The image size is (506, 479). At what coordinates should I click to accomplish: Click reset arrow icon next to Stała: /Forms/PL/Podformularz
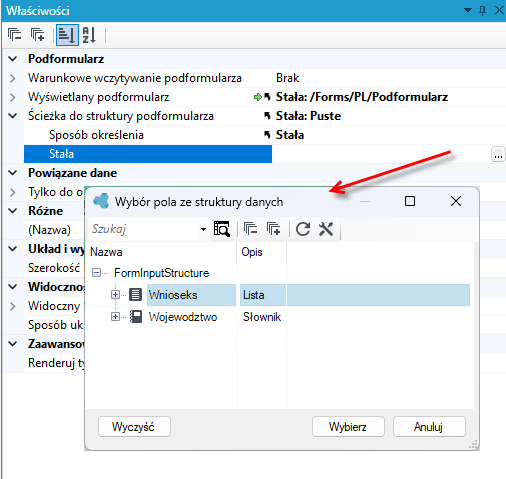(267, 97)
